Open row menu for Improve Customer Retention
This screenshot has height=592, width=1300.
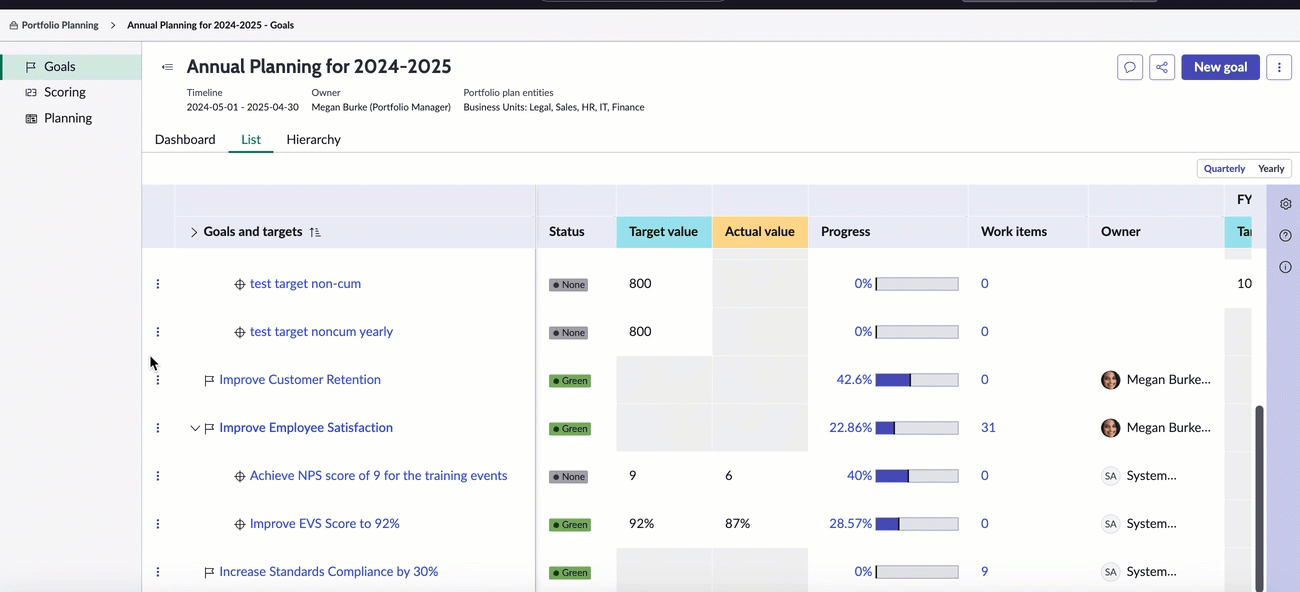(x=158, y=380)
